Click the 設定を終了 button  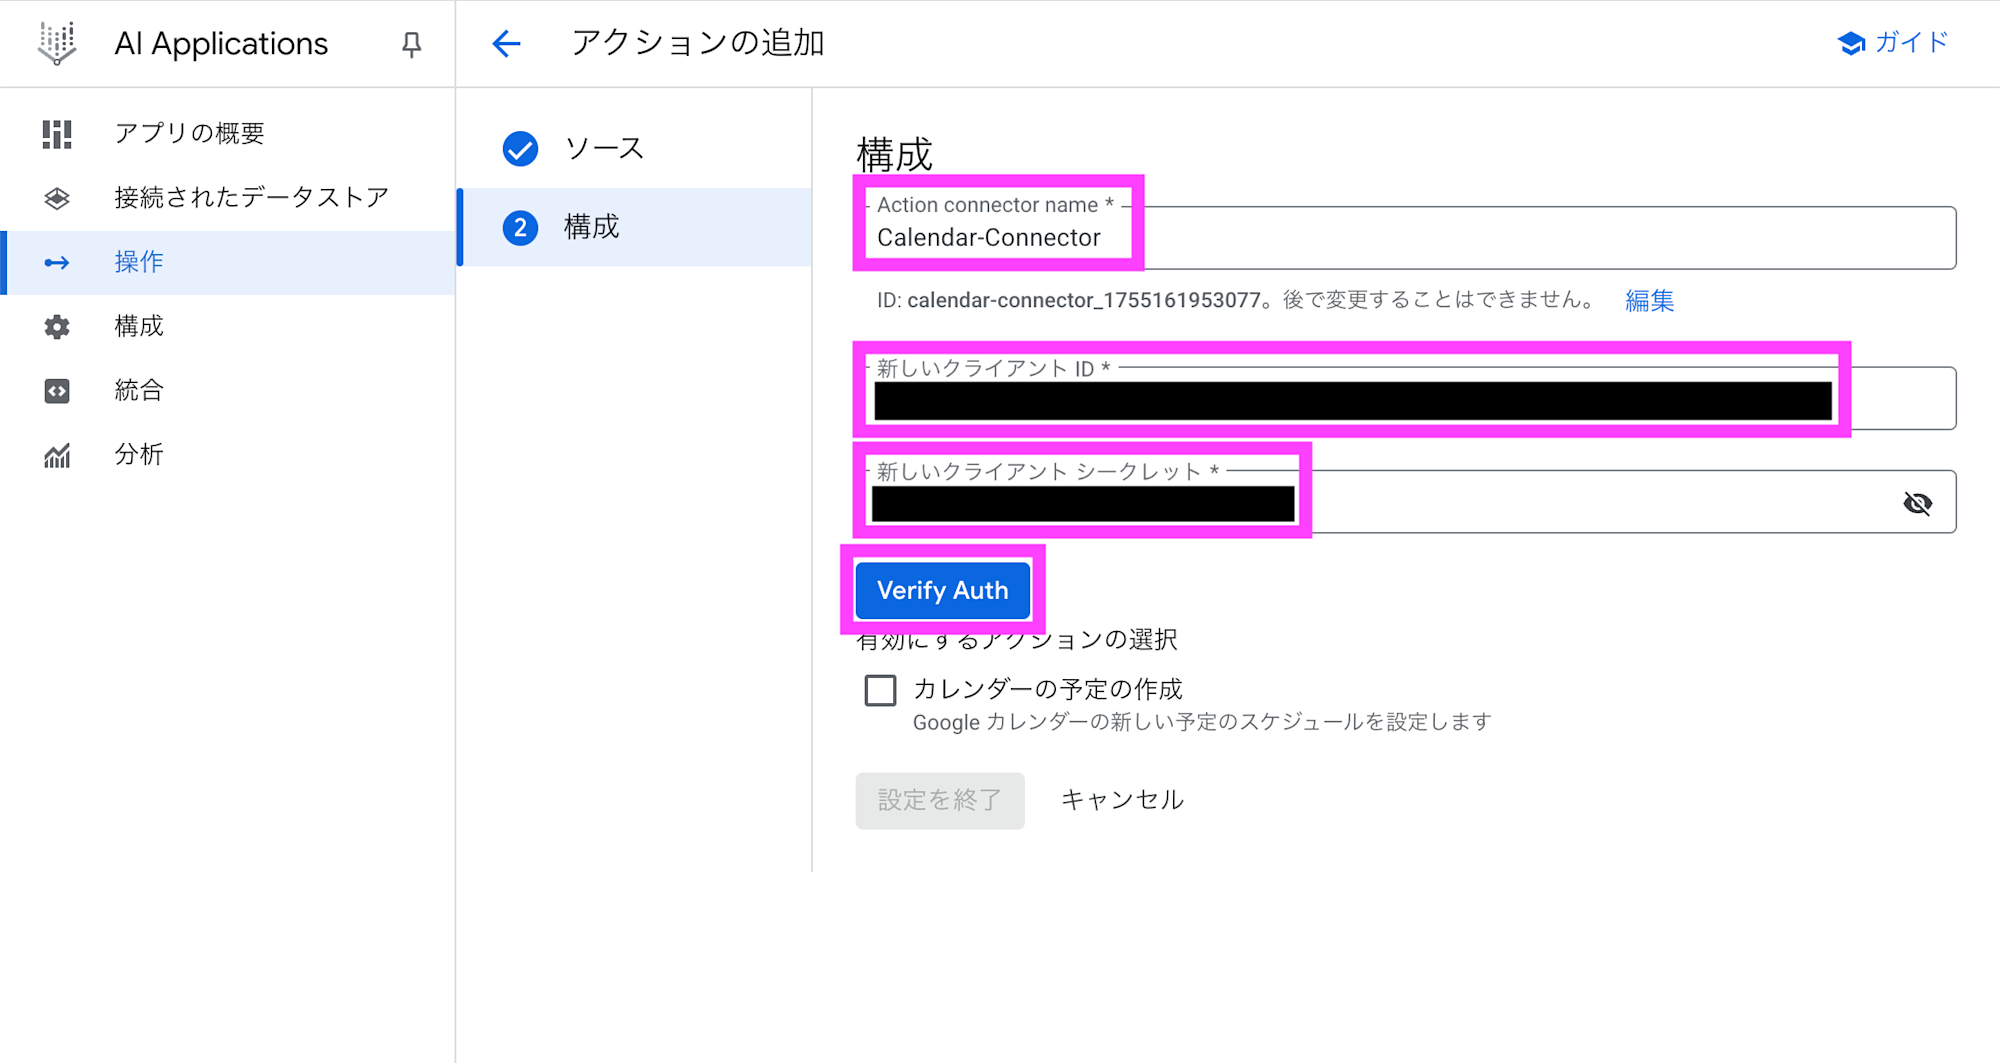coord(940,800)
